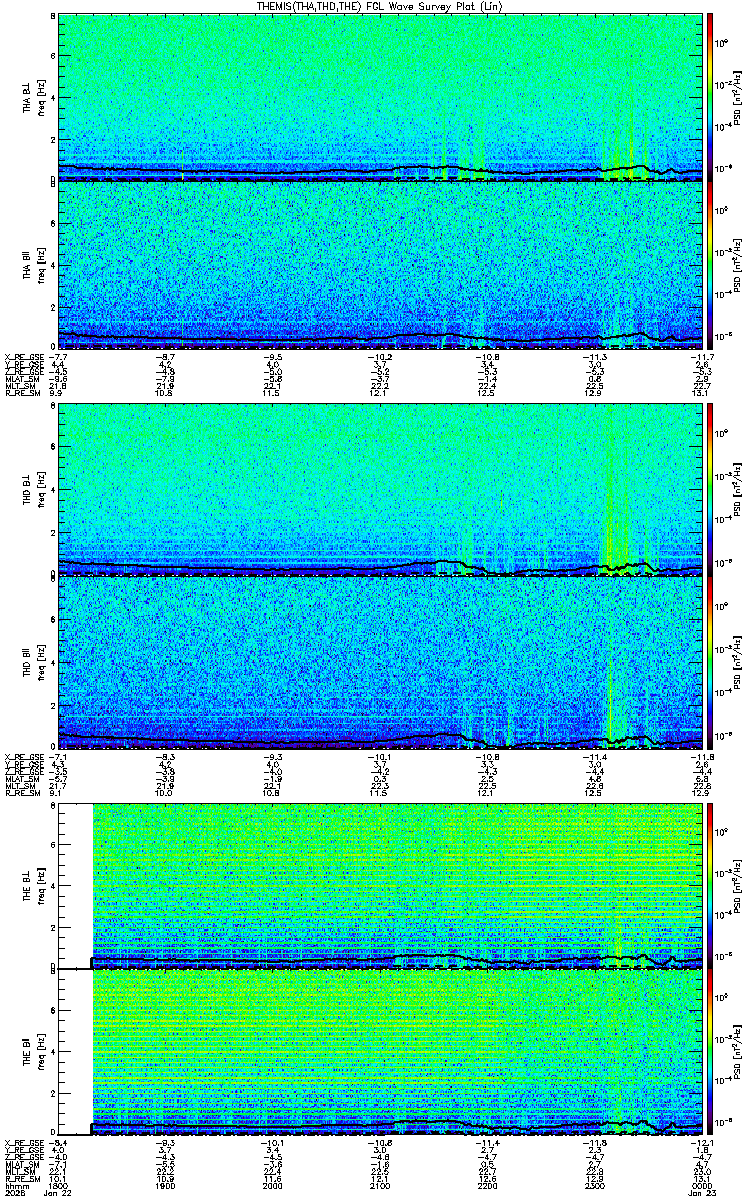Click the PSD color bar beside THD B-parallel panel
Image resolution: width=750 pixels, height=1200 pixels.
[x=711, y=660]
